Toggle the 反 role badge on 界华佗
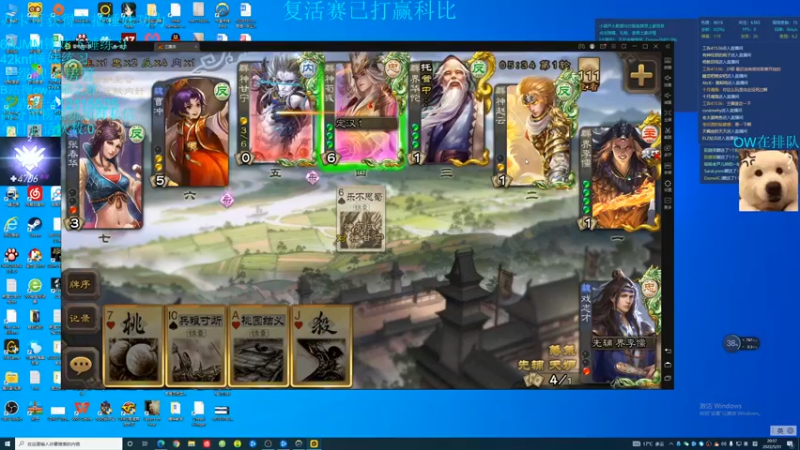800x450 pixels. 478,69
